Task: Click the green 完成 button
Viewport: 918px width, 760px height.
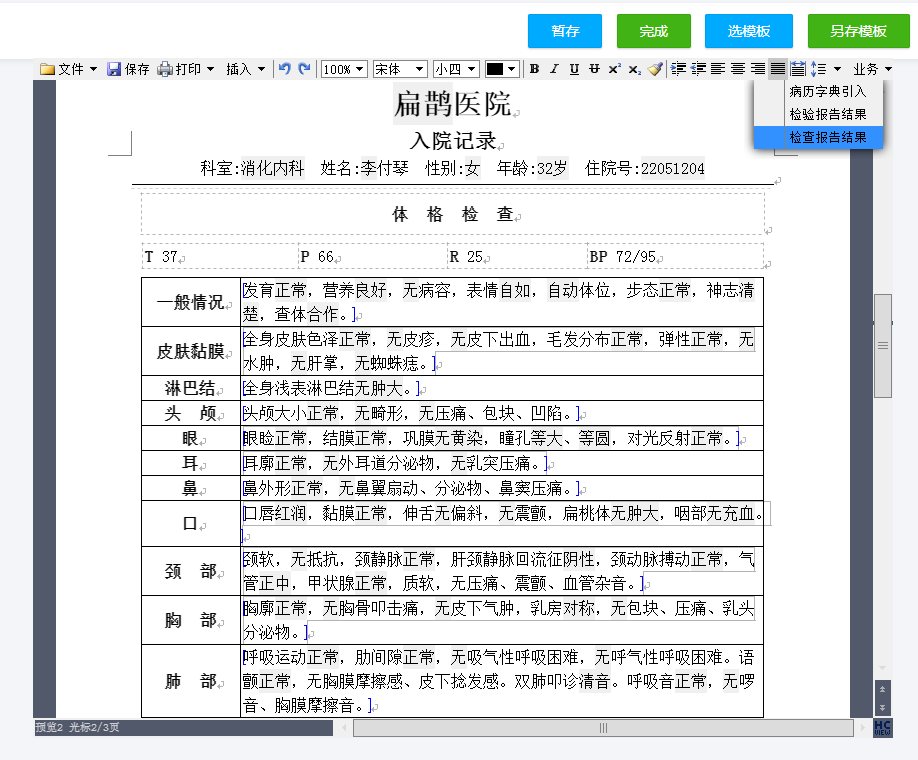Action: [x=653, y=31]
